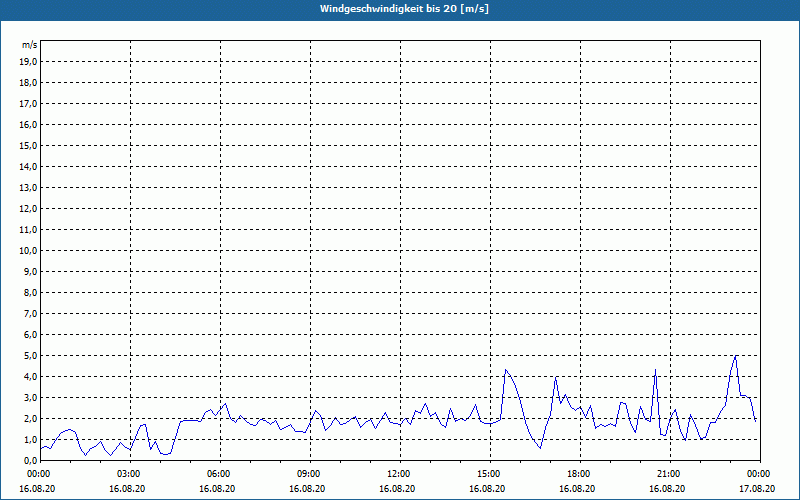Click the 16,0 y-axis label
Screen dimensions: 800x500
pyautogui.click(x=28, y=124)
